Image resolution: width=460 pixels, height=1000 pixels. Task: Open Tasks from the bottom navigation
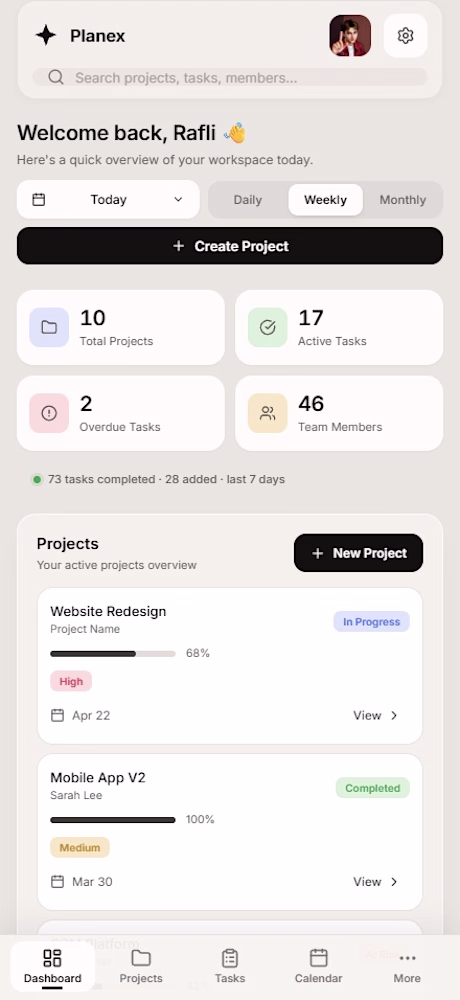(230, 966)
